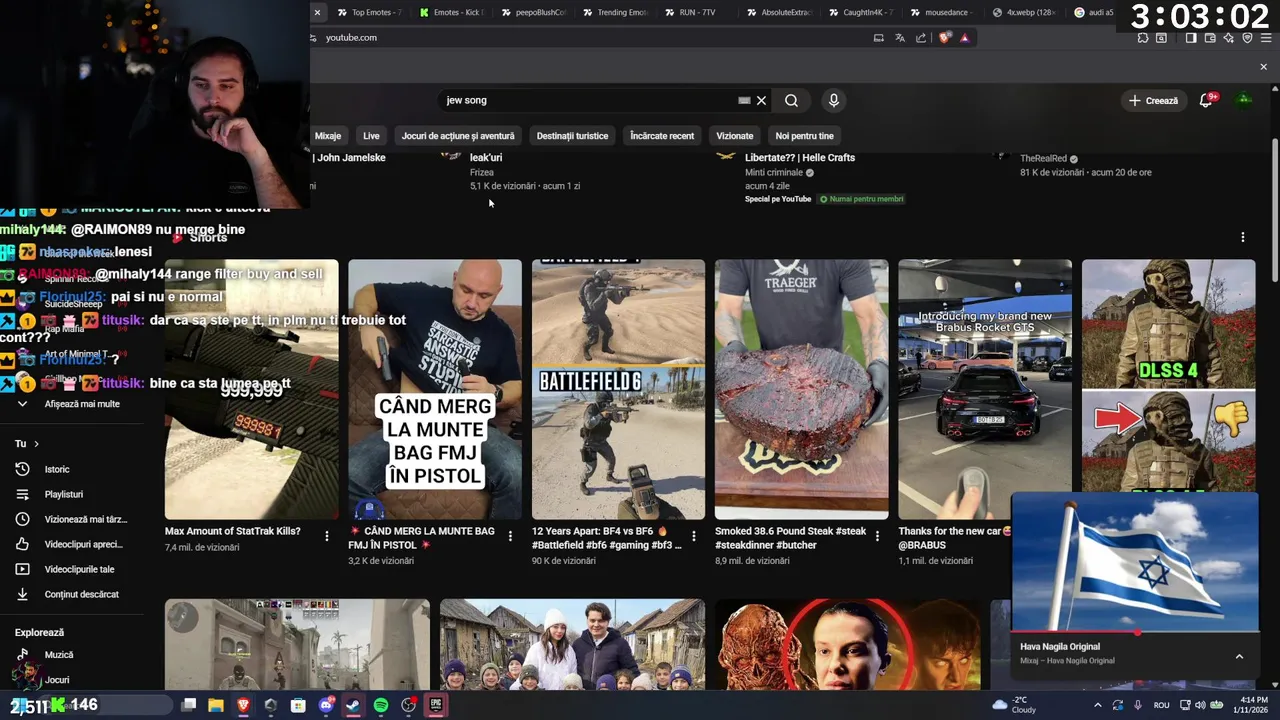Open Conținut descărcat in sidebar
The width and height of the screenshot is (1280, 720).
81,594
